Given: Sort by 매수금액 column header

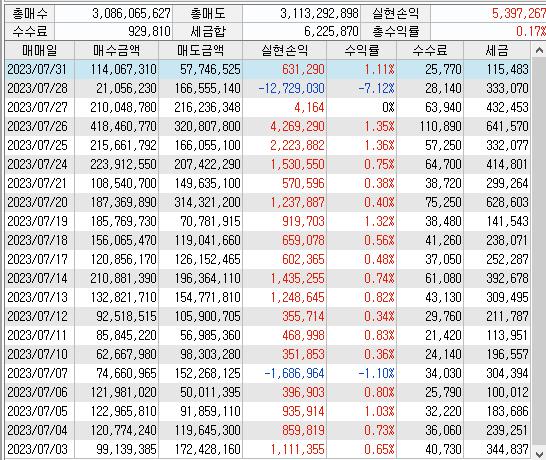Looking at the screenshot, I should coord(116,51).
